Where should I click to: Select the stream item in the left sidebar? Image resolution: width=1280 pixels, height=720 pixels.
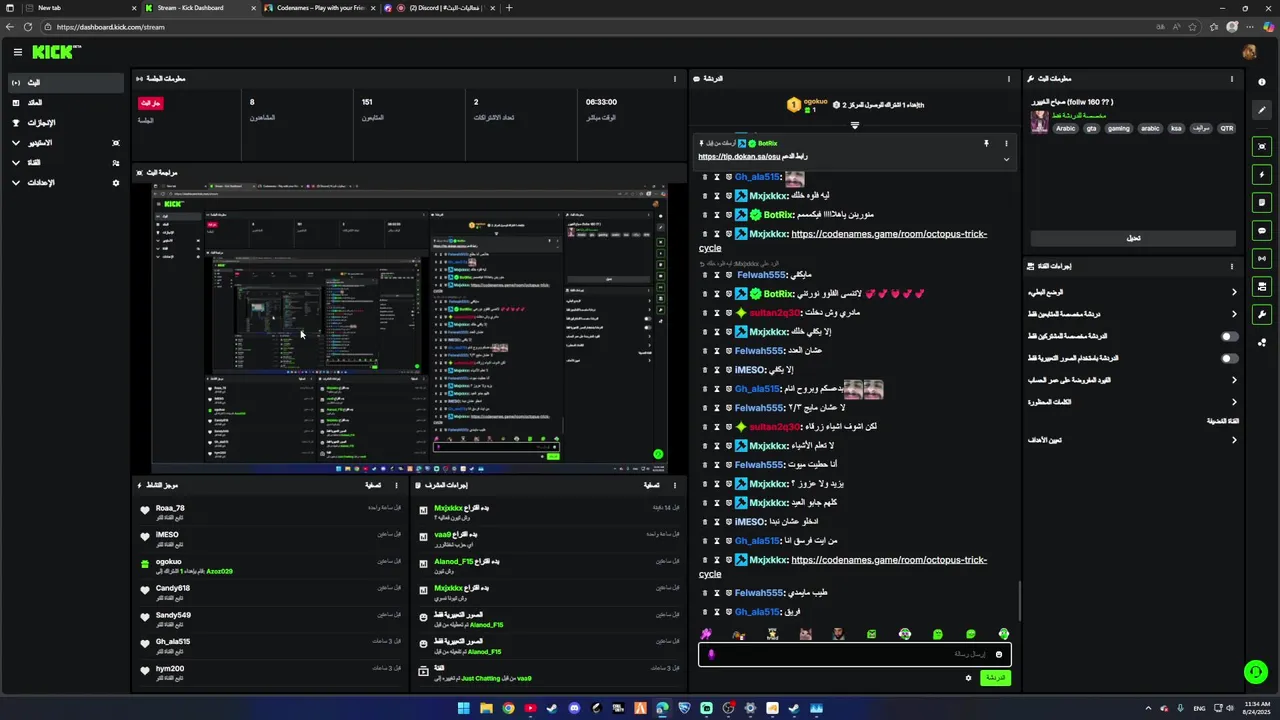[66, 83]
